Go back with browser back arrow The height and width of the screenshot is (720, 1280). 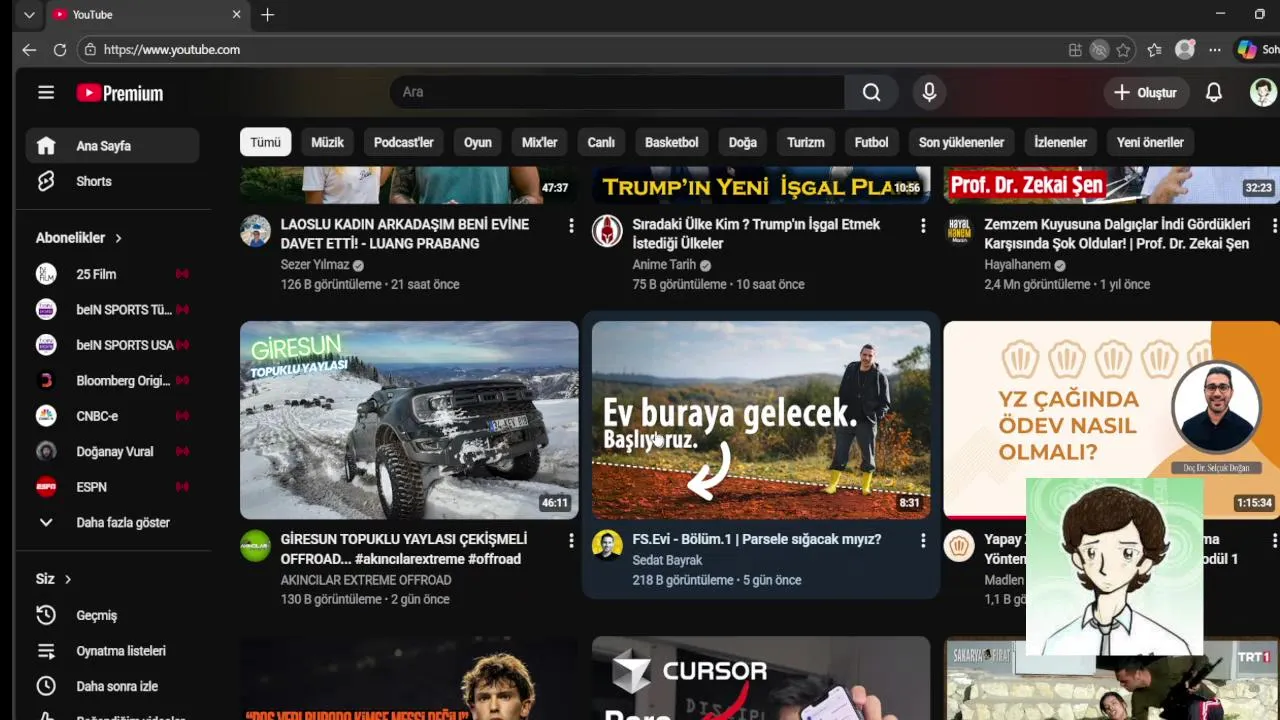[x=29, y=49]
